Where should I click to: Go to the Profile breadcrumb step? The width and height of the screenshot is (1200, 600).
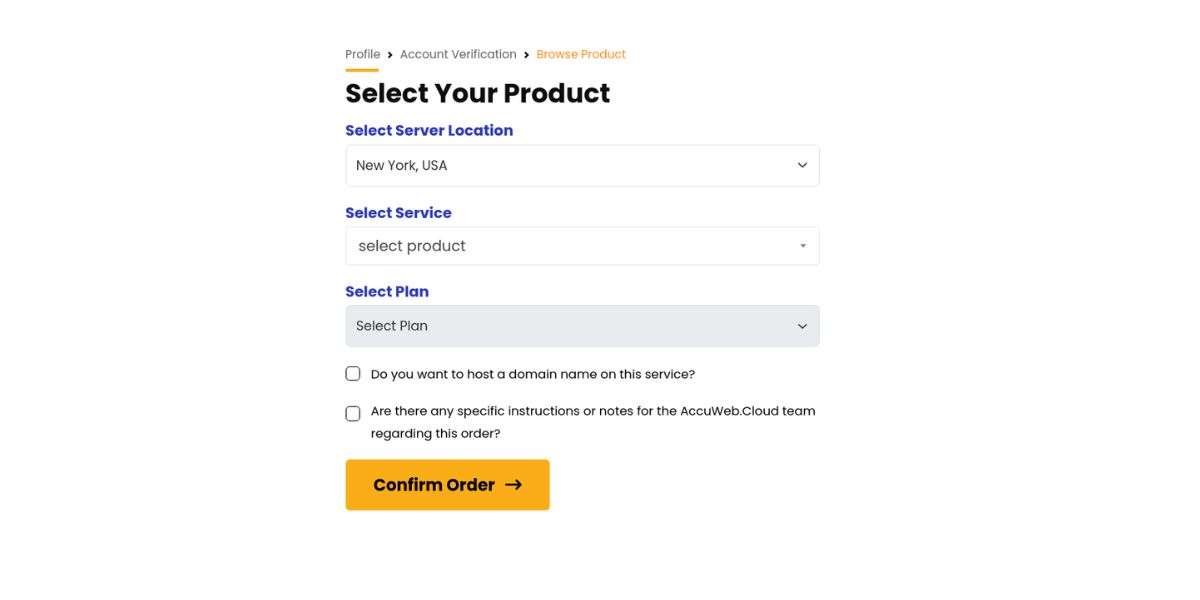click(x=362, y=53)
